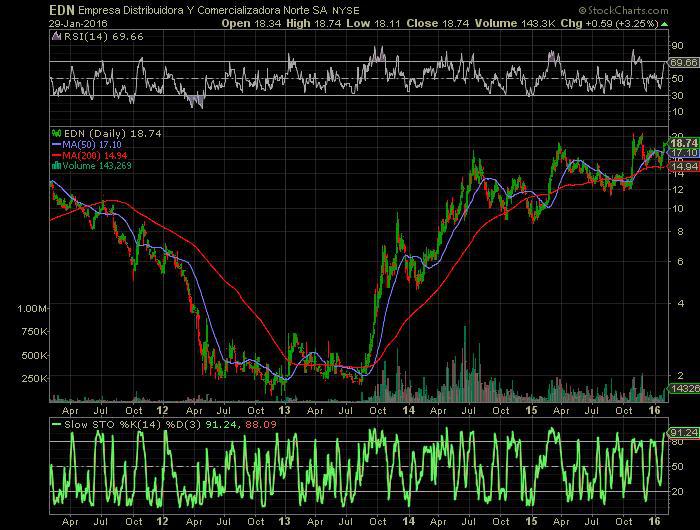Click the 90 level on the RSI axis
Viewport: 700px width, 530px height.
point(677,46)
